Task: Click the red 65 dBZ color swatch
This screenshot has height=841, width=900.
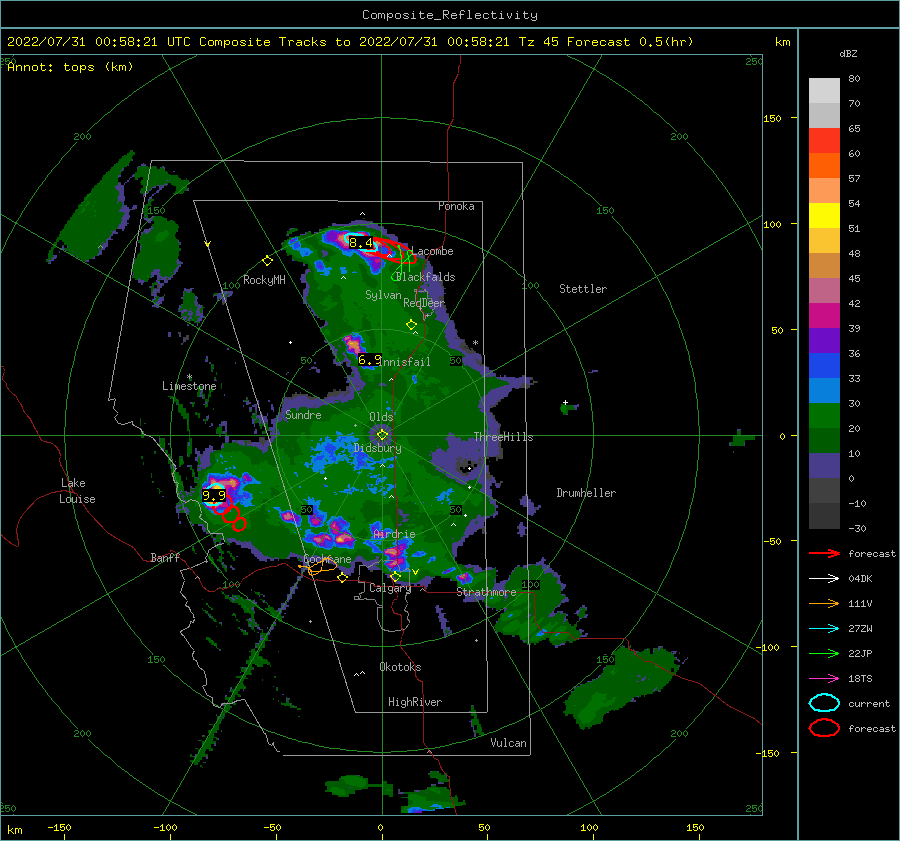Action: pos(824,141)
